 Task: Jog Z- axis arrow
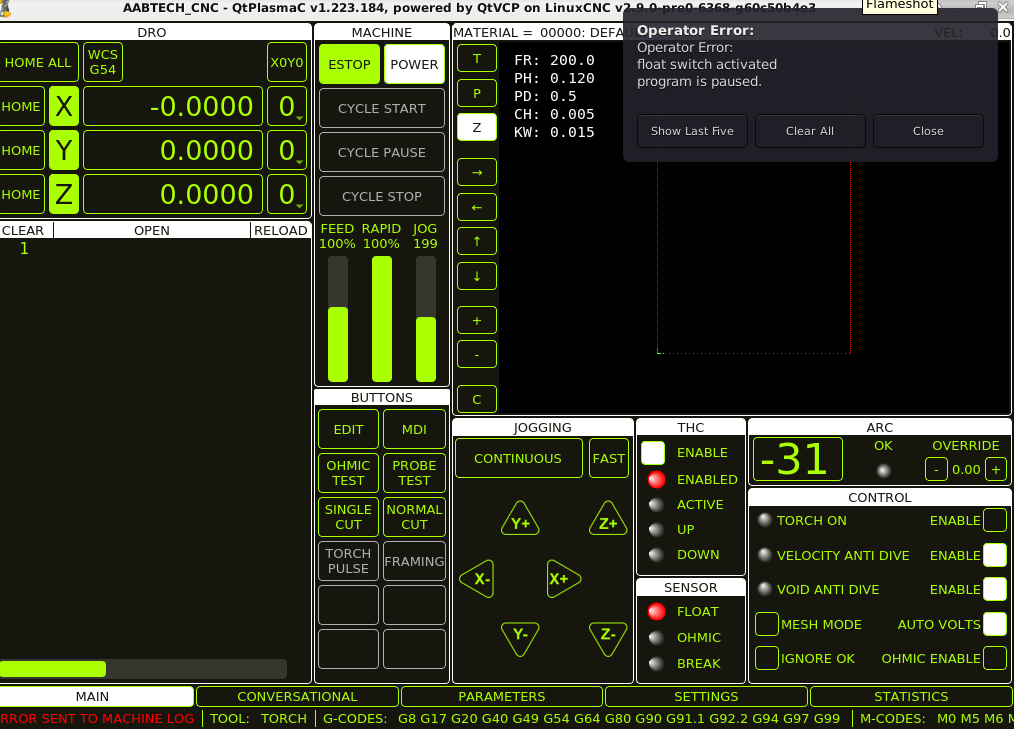[608, 637]
